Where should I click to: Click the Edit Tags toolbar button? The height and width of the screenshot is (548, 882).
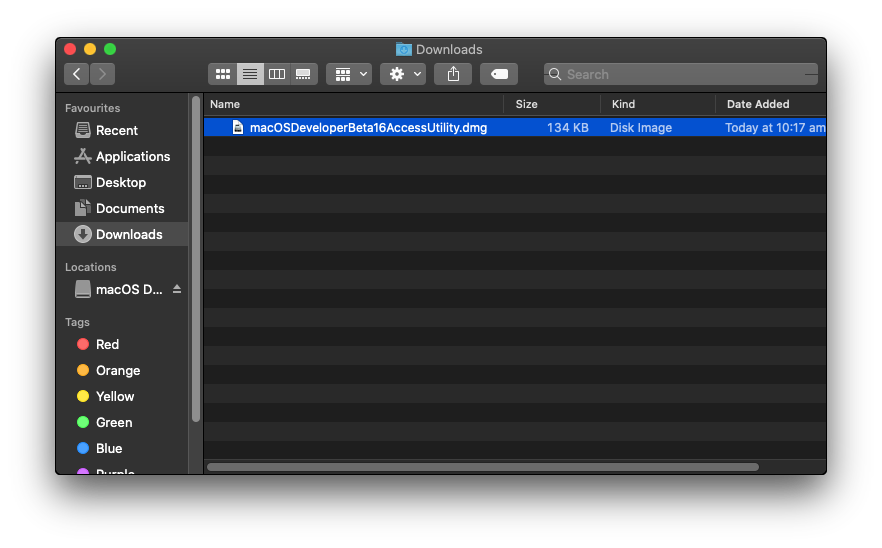click(x=499, y=74)
